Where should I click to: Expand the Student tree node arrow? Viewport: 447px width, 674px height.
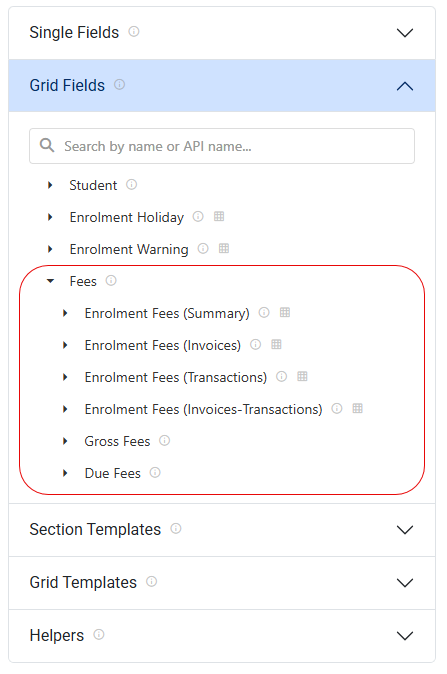coord(50,185)
